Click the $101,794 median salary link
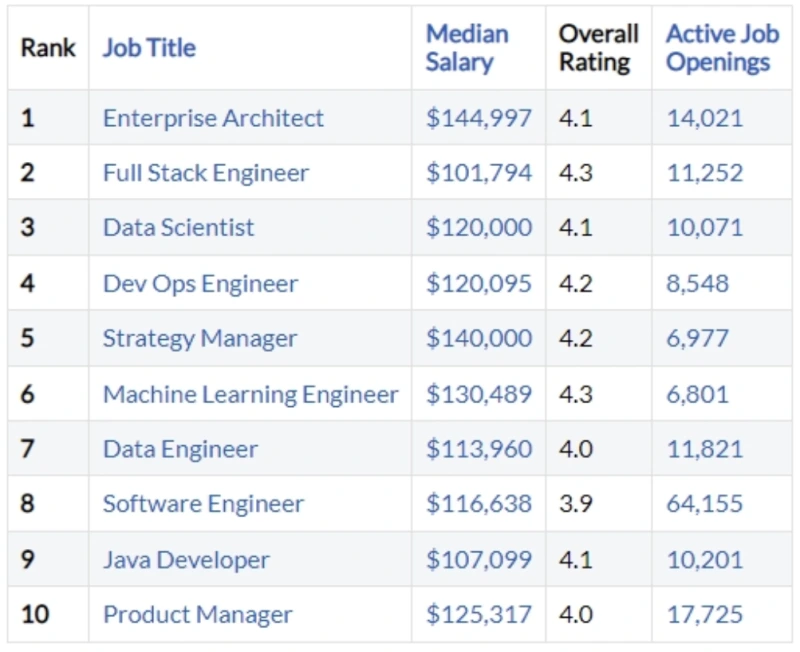800x652 pixels. (479, 173)
